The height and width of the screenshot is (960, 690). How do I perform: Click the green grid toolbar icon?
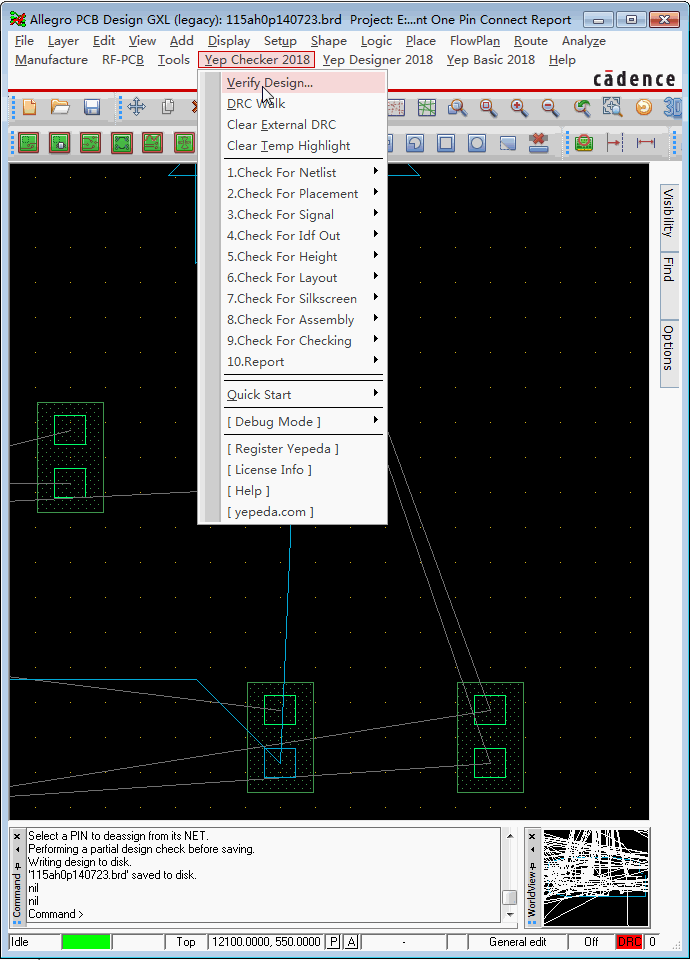pyautogui.click(x=427, y=108)
